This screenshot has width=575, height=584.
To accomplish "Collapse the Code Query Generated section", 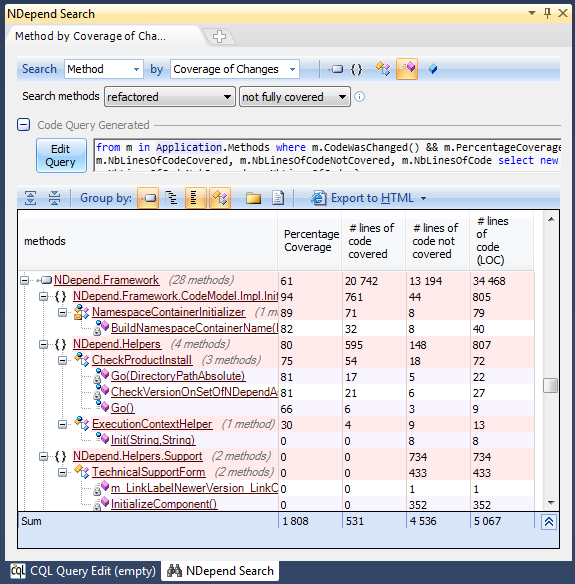I will 23,125.
